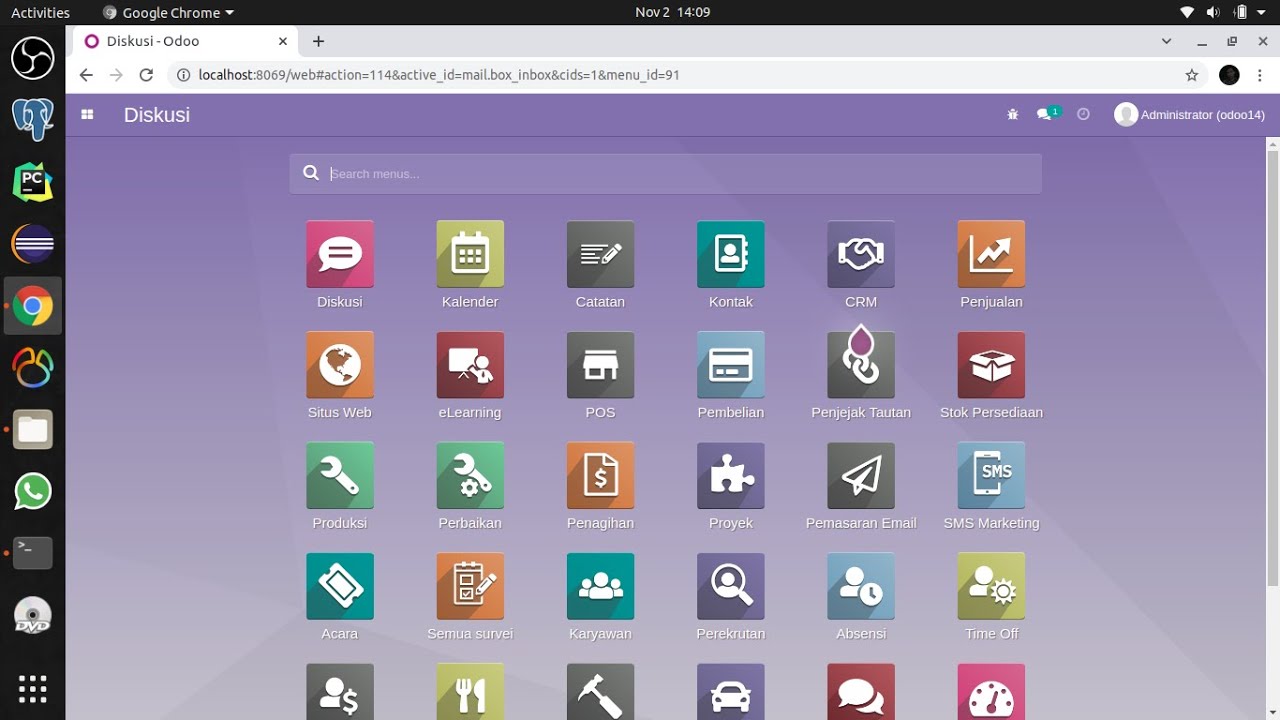Open the Terminal from the dock
Viewport: 1280px width, 720px height.
(32, 552)
